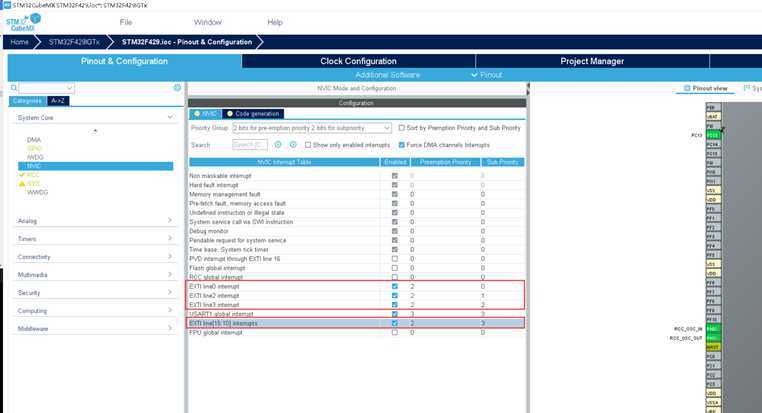Image resolution: width=762 pixels, height=413 pixels.
Task: Click the NRST pin on chip
Action: tap(713, 347)
